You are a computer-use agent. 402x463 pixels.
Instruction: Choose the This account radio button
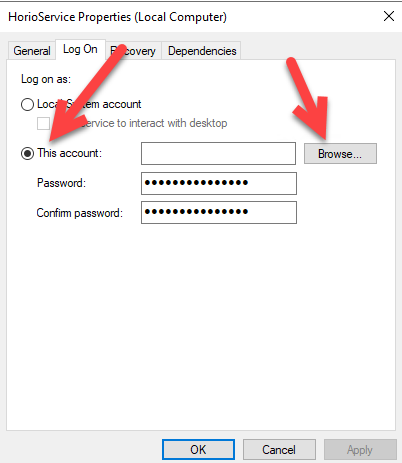click(x=27, y=154)
